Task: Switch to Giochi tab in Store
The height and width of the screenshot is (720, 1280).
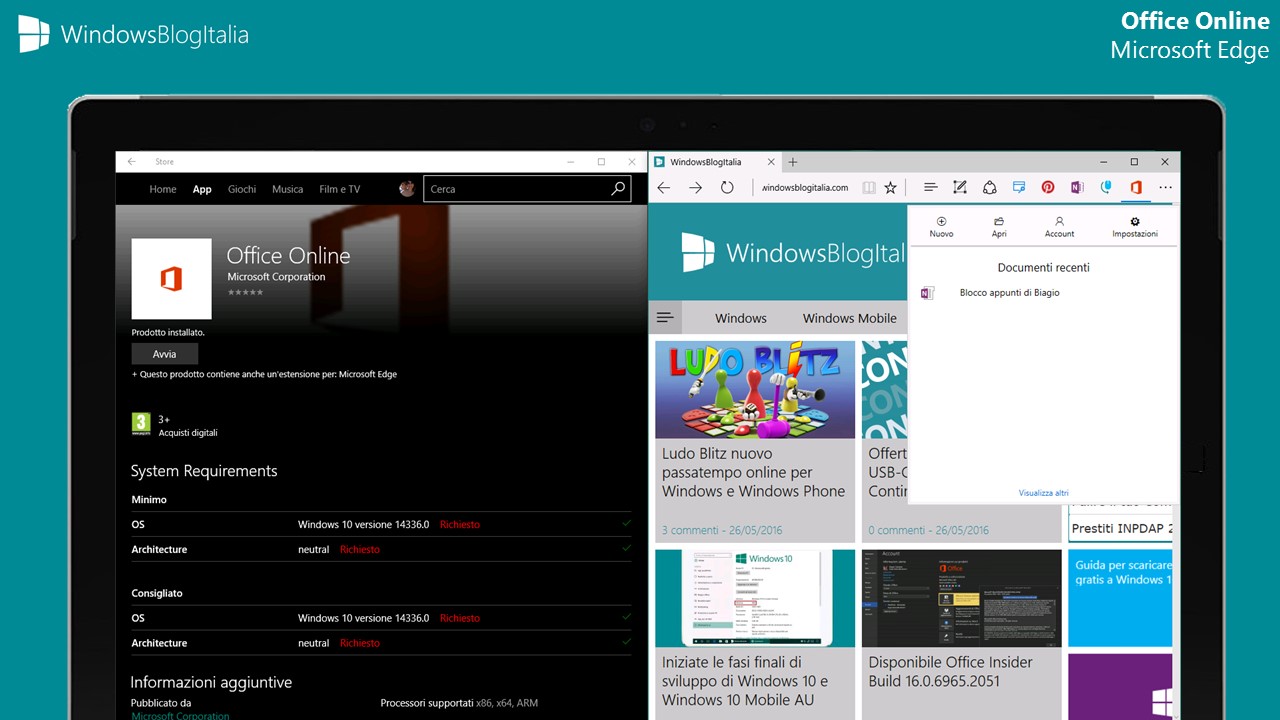Action: click(242, 189)
